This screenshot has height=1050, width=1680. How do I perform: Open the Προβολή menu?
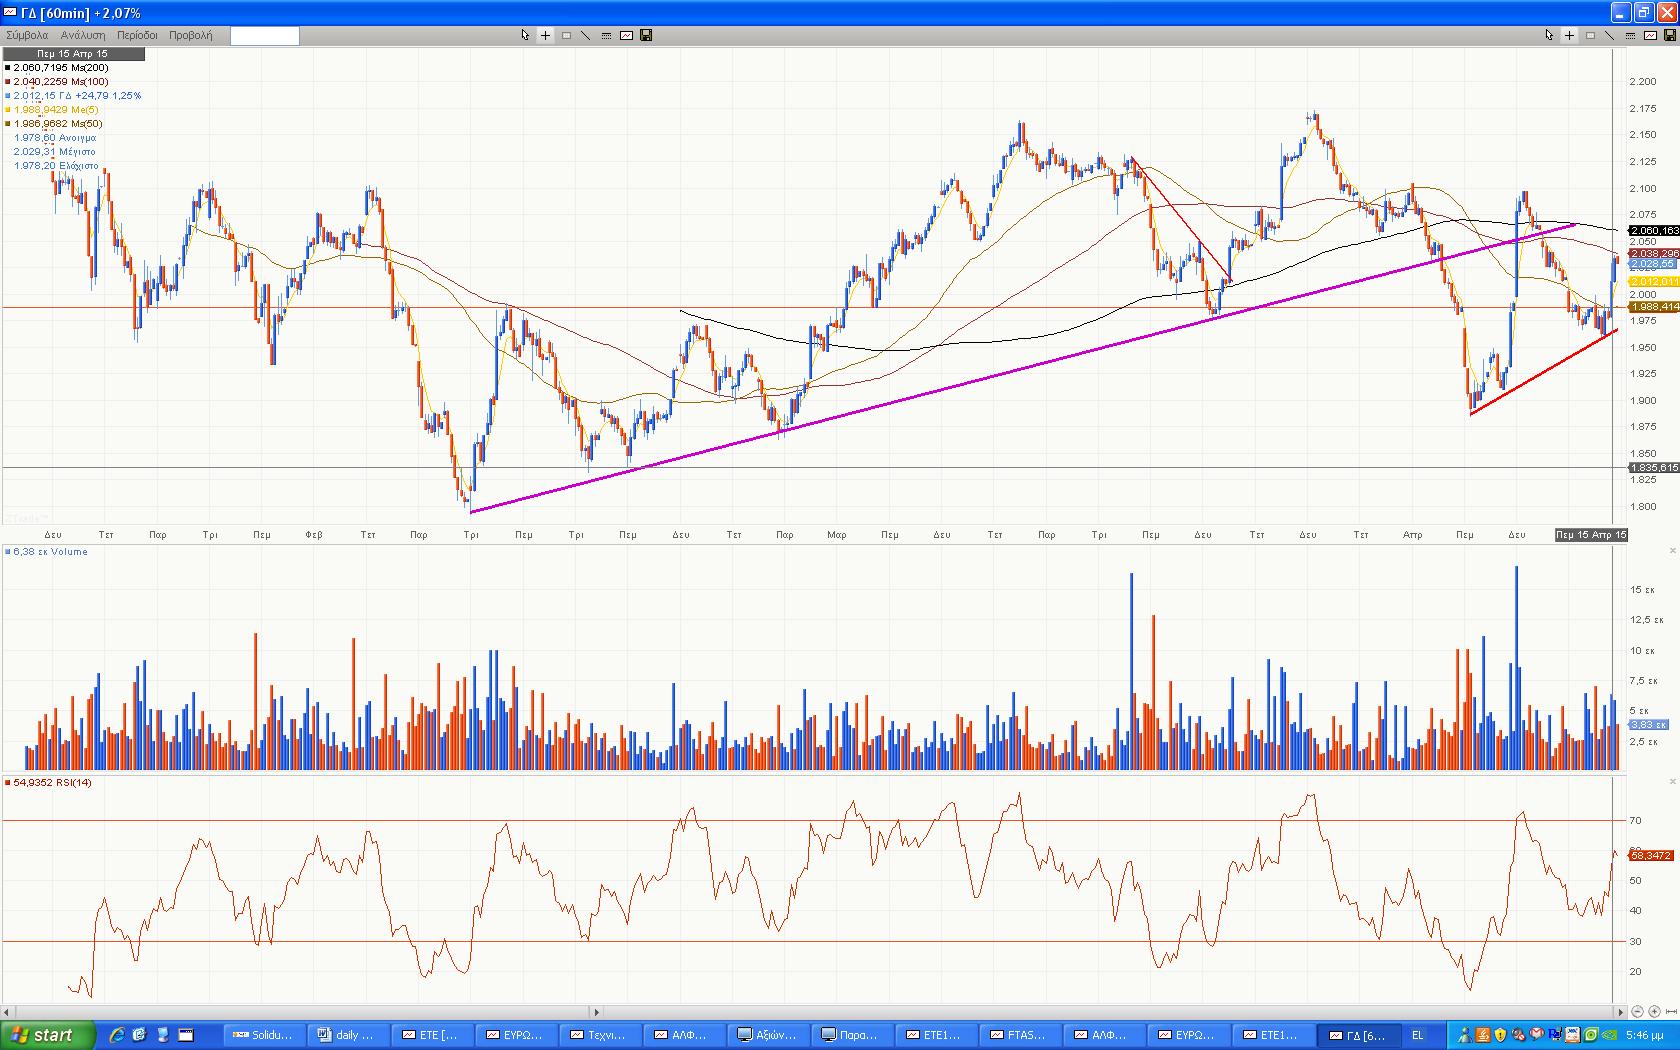click(190, 35)
